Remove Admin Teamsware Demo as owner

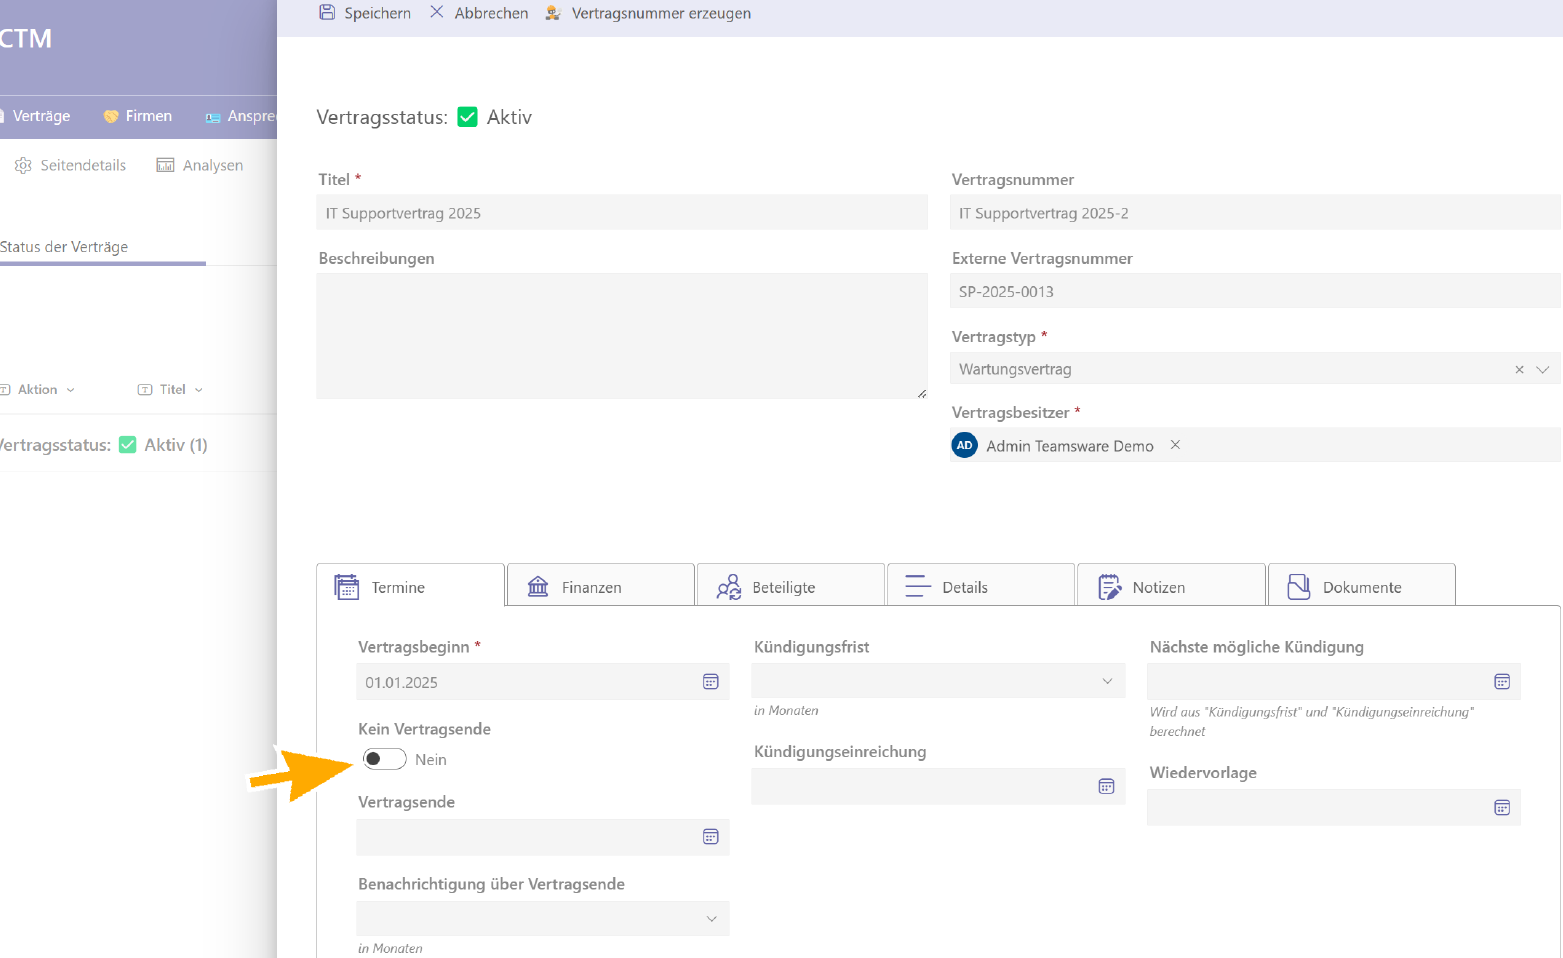coord(1175,445)
